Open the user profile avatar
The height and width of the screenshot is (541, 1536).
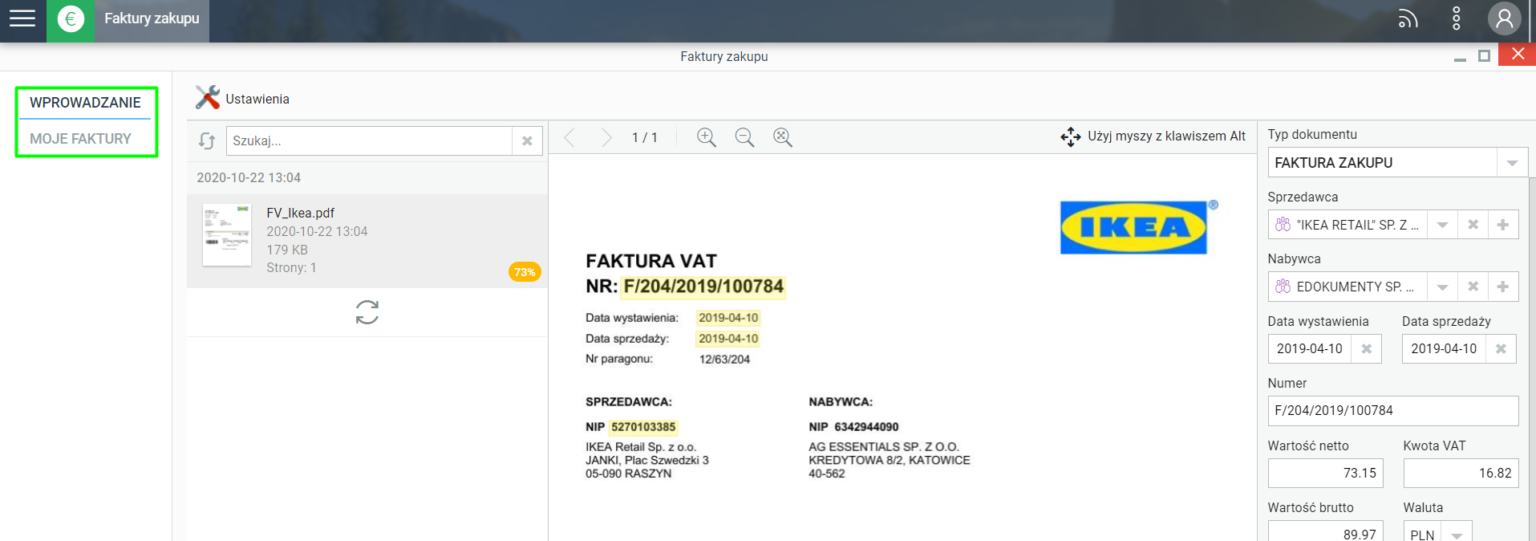pyautogui.click(x=1504, y=19)
